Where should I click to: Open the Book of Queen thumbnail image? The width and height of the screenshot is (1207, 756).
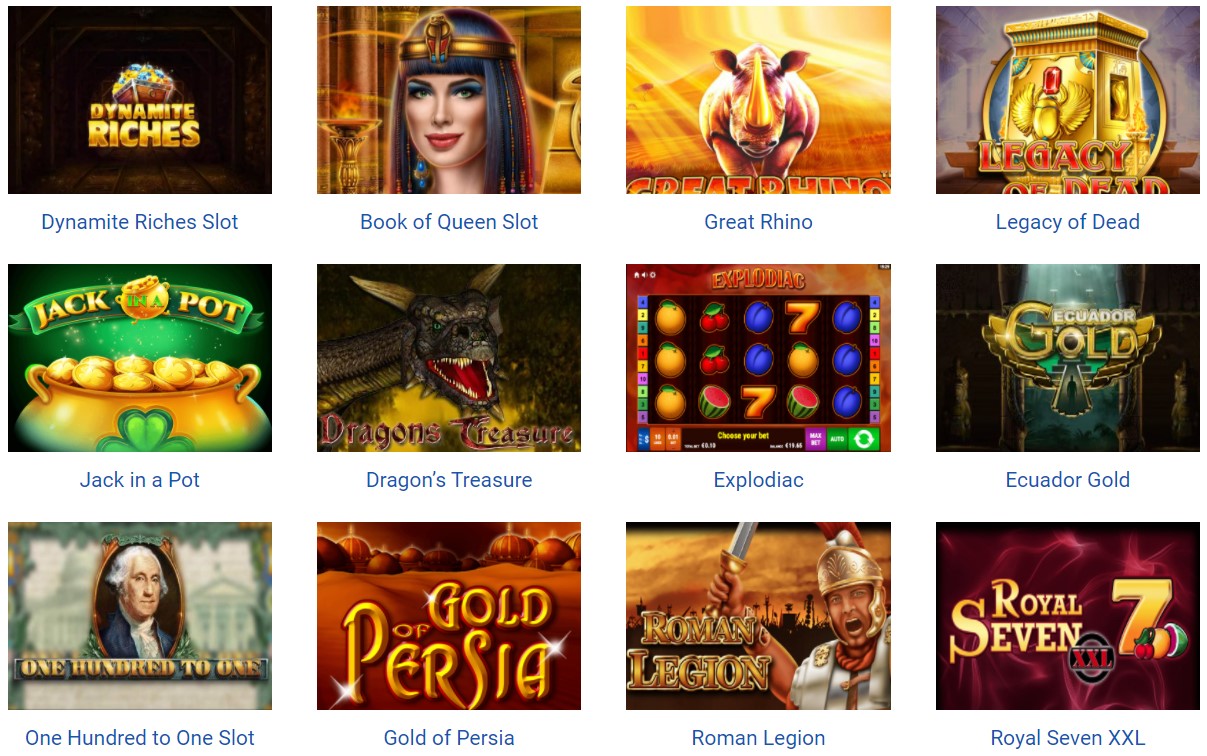[449, 100]
